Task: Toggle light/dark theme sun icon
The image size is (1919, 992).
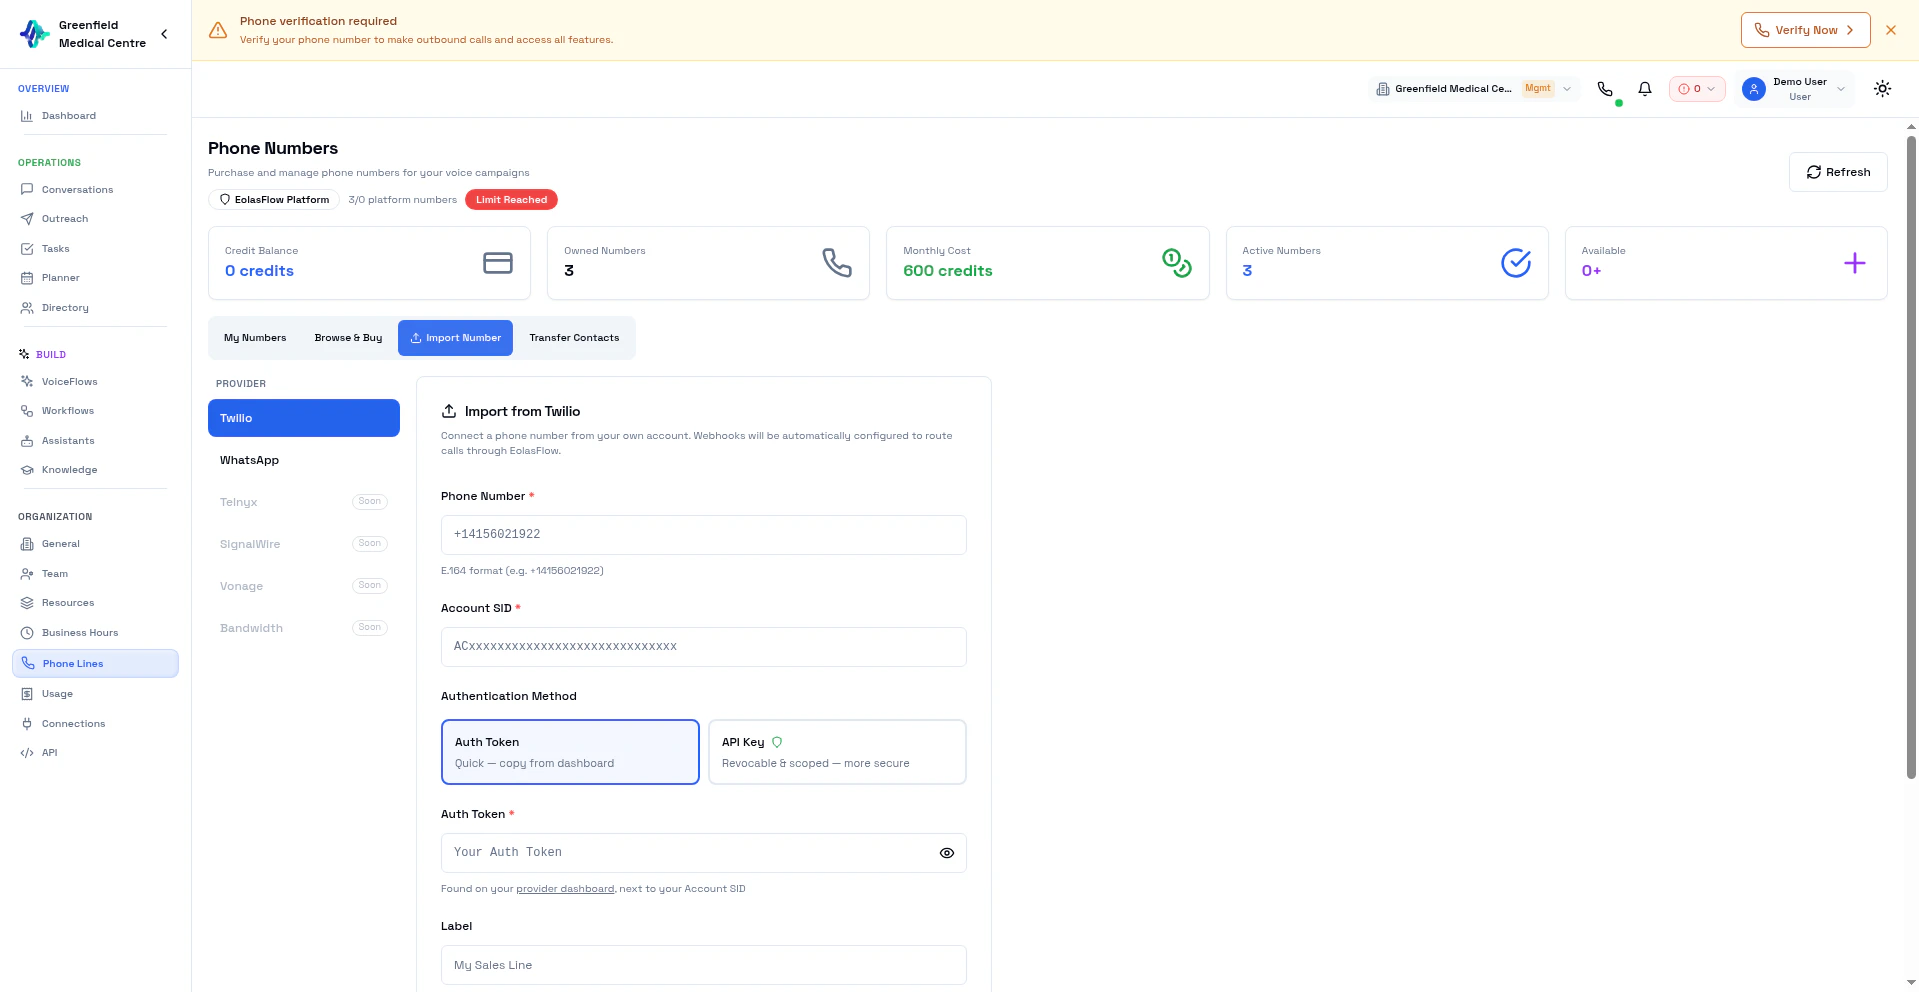Action: click(1882, 89)
